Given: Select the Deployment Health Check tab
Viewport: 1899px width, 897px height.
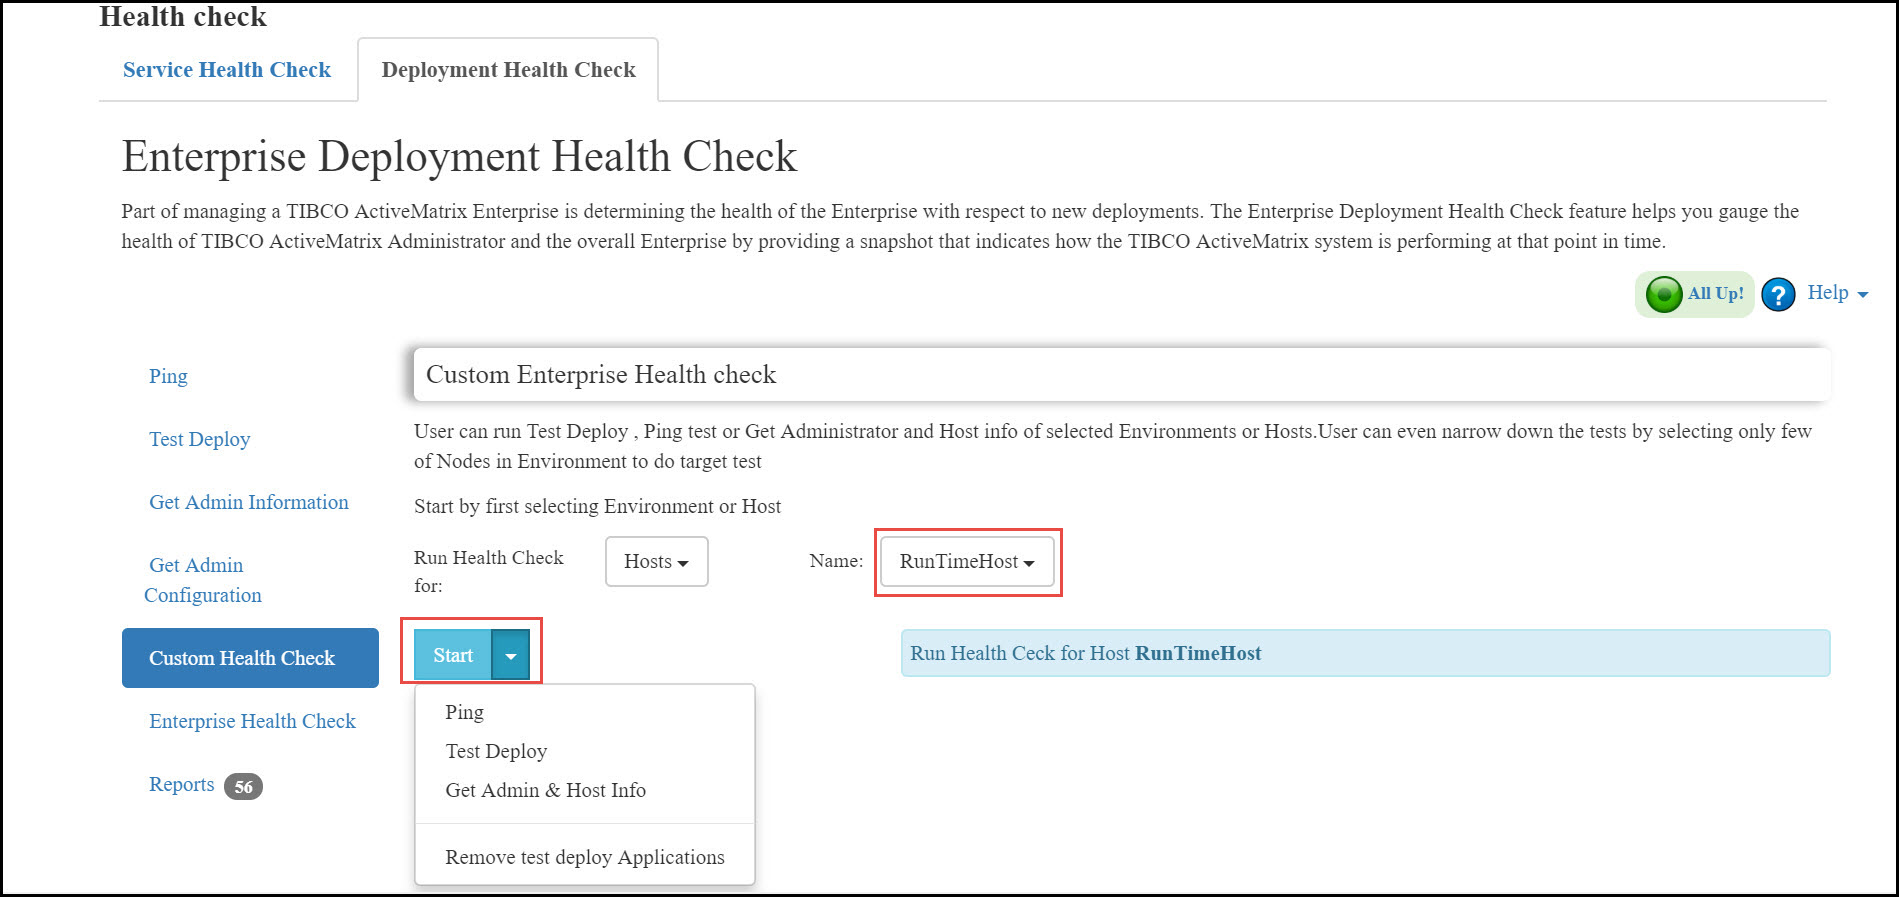Looking at the screenshot, I should coord(508,70).
